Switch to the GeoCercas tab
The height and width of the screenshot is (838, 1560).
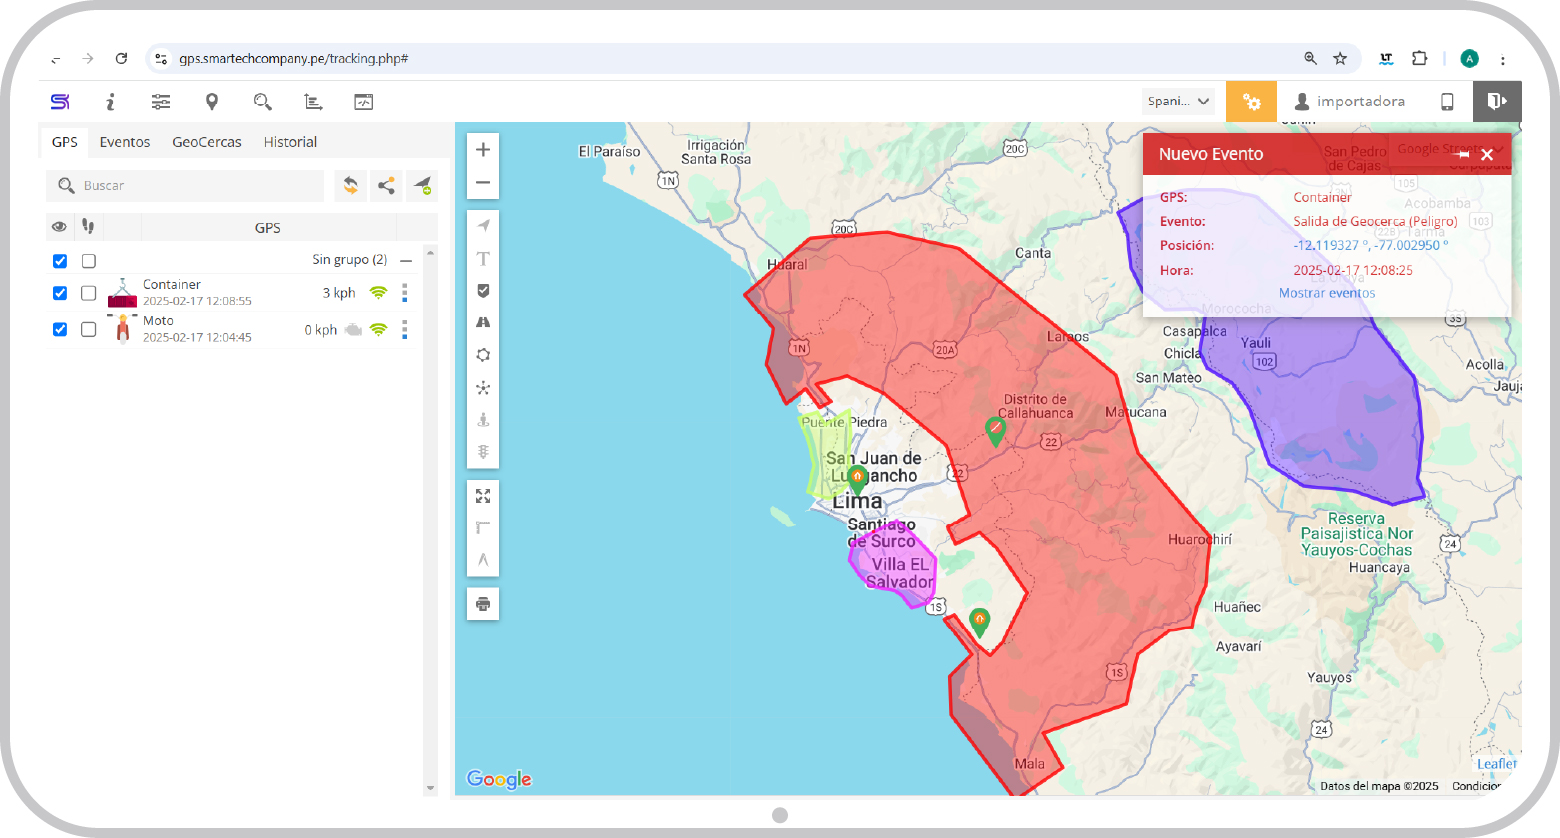click(x=207, y=142)
